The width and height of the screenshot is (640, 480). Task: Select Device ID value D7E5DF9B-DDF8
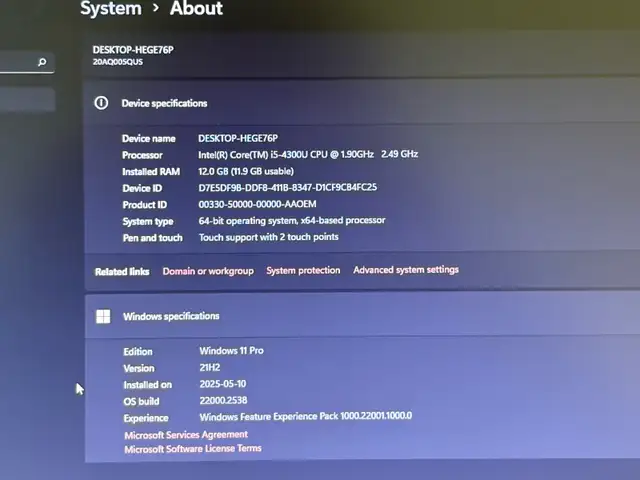(x=288, y=188)
